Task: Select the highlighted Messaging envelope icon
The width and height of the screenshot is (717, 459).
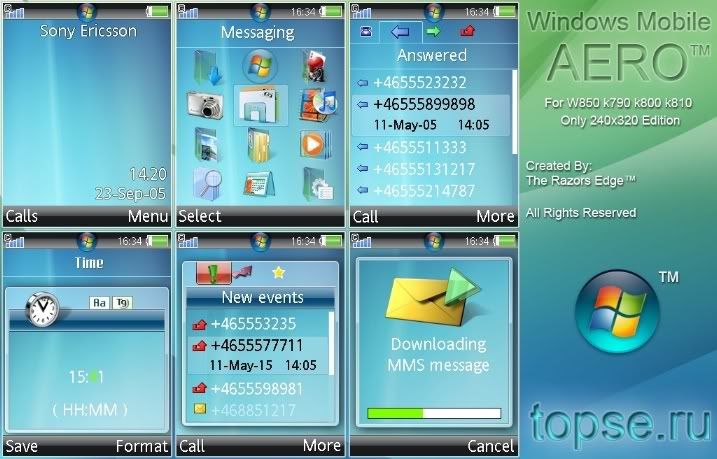Action: [261, 106]
